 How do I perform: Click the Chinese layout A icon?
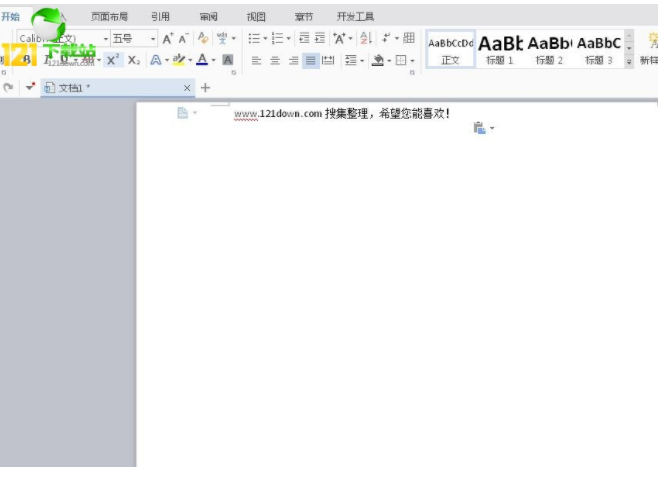coord(339,39)
